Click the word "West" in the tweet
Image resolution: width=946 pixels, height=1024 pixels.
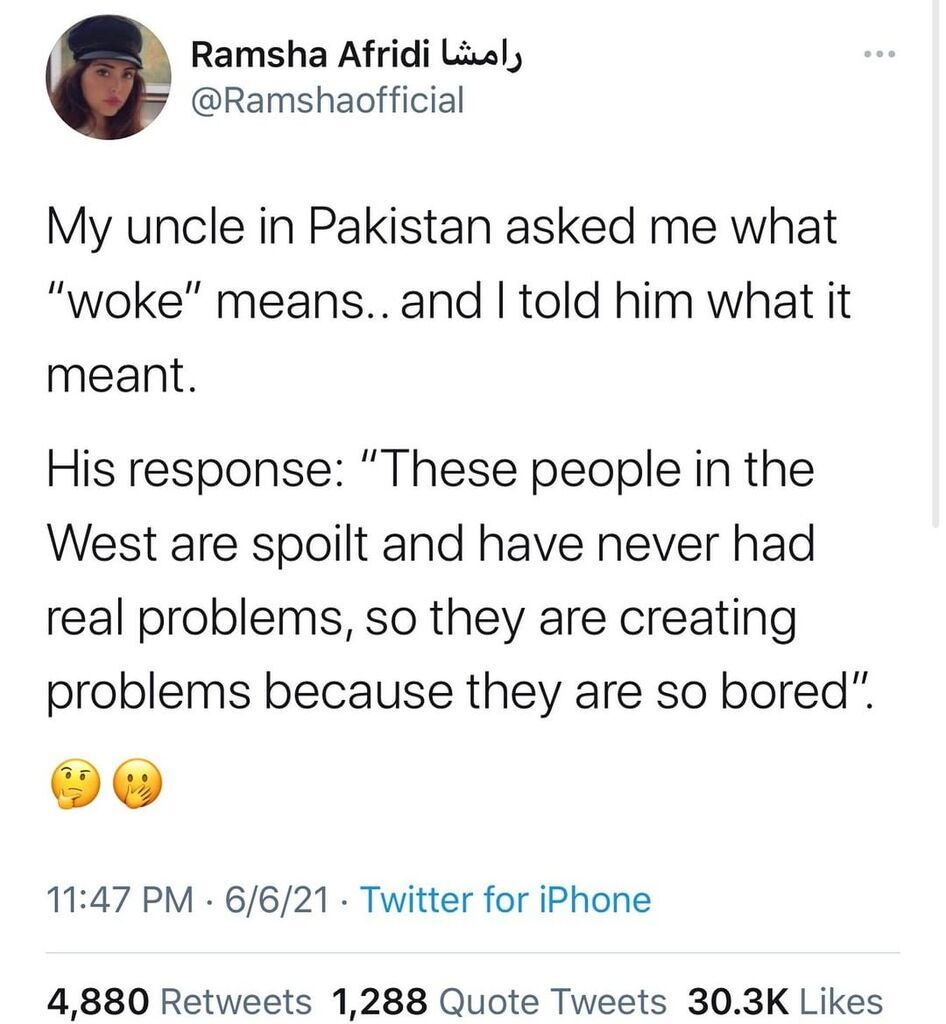103,545
